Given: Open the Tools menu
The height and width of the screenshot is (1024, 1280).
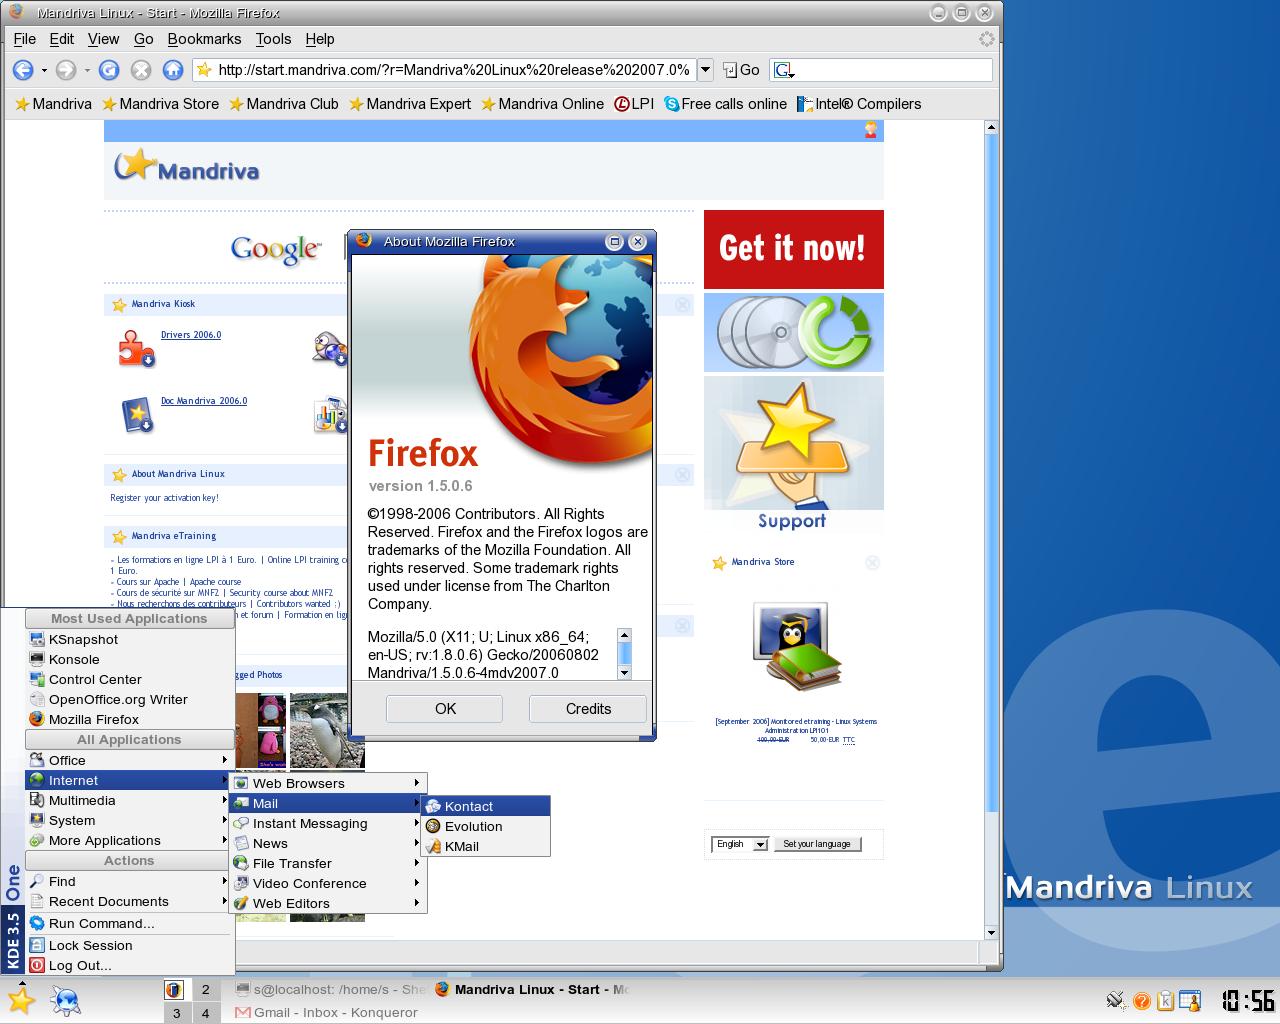Looking at the screenshot, I should click(273, 39).
